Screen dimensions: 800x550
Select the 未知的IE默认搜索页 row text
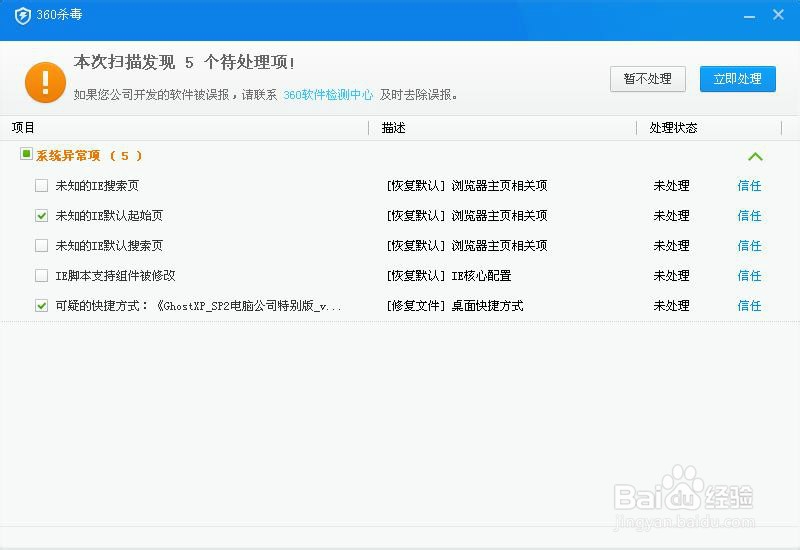109,245
